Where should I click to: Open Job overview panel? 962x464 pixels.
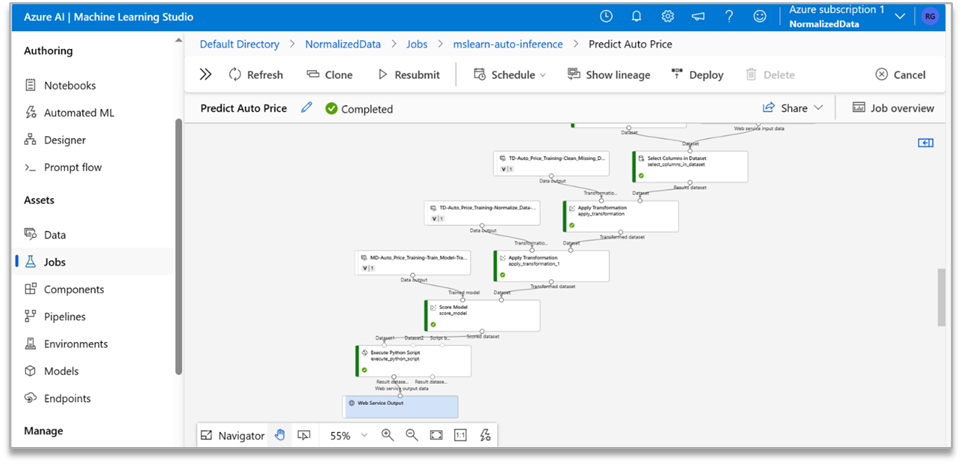point(893,108)
